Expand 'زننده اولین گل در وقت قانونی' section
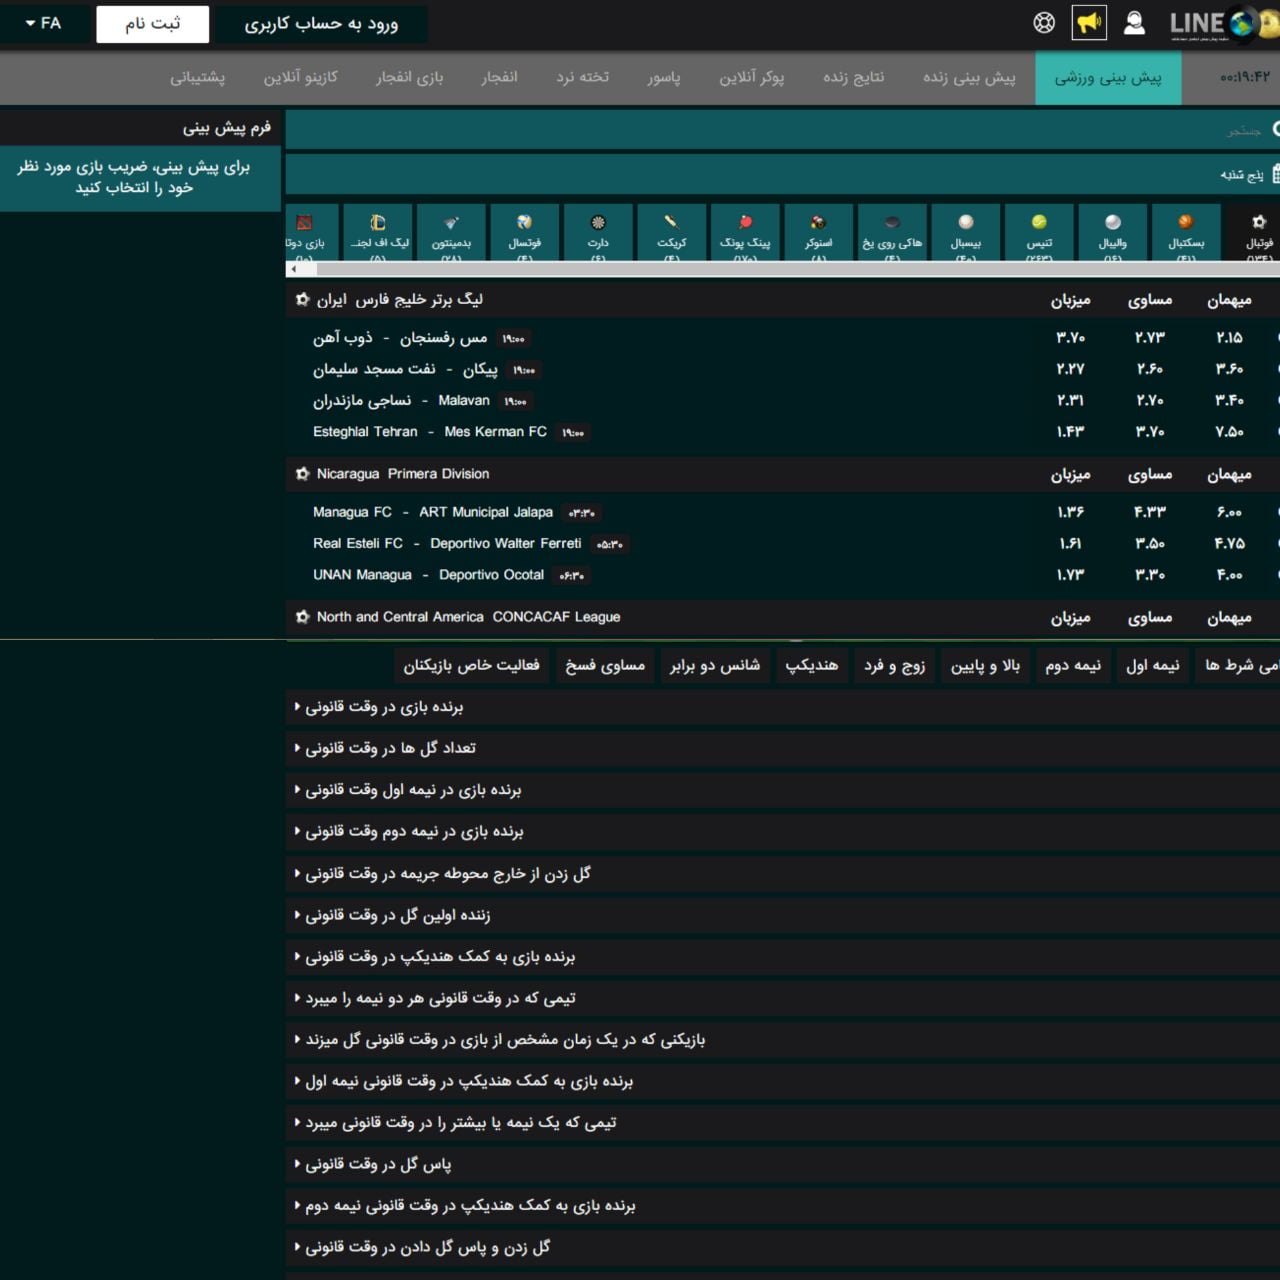This screenshot has width=1280, height=1280. (x=397, y=915)
